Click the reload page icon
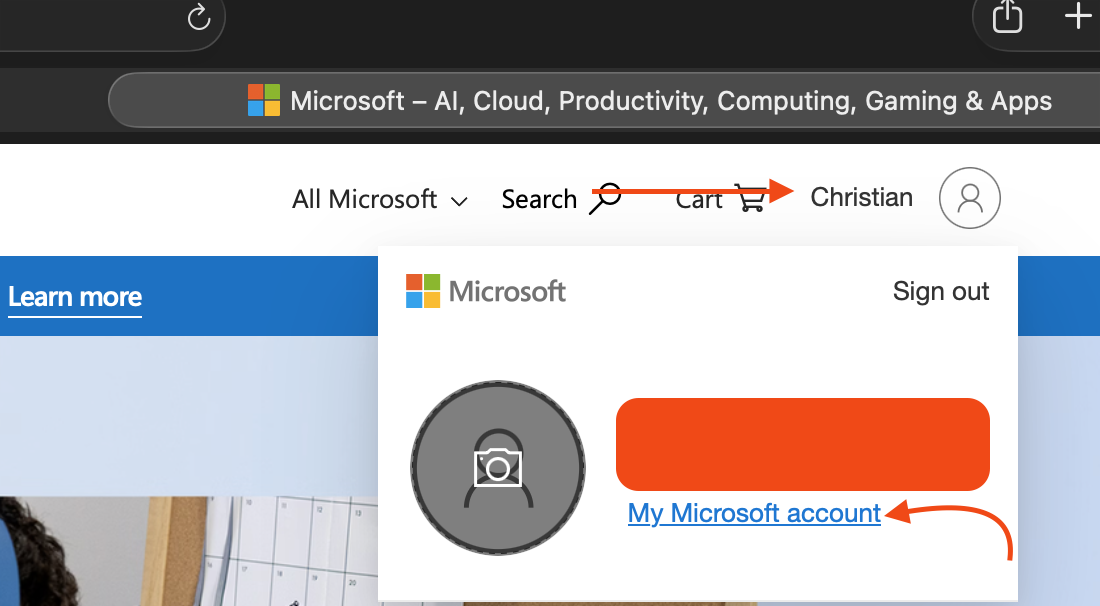1100x606 pixels. pos(199,18)
